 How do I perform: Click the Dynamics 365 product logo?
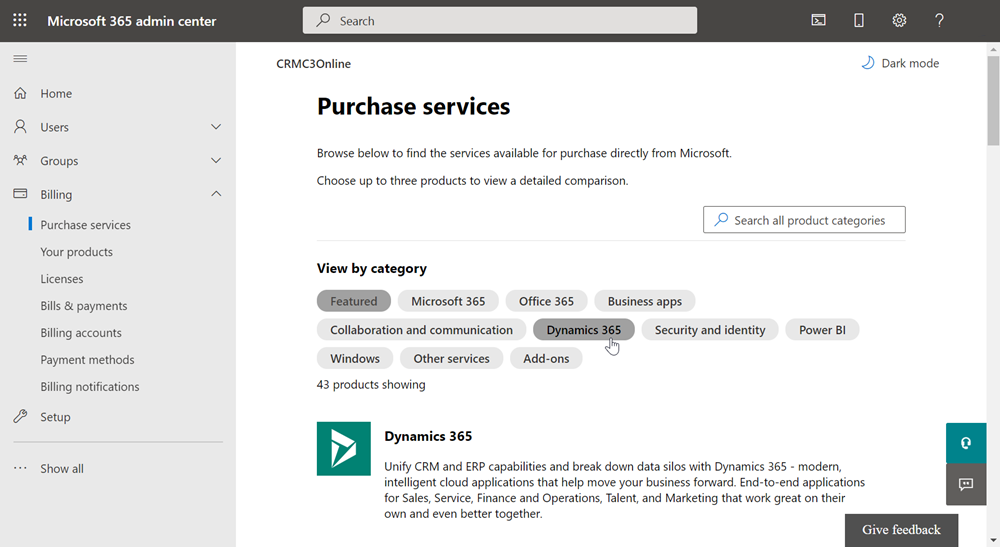tap(343, 448)
